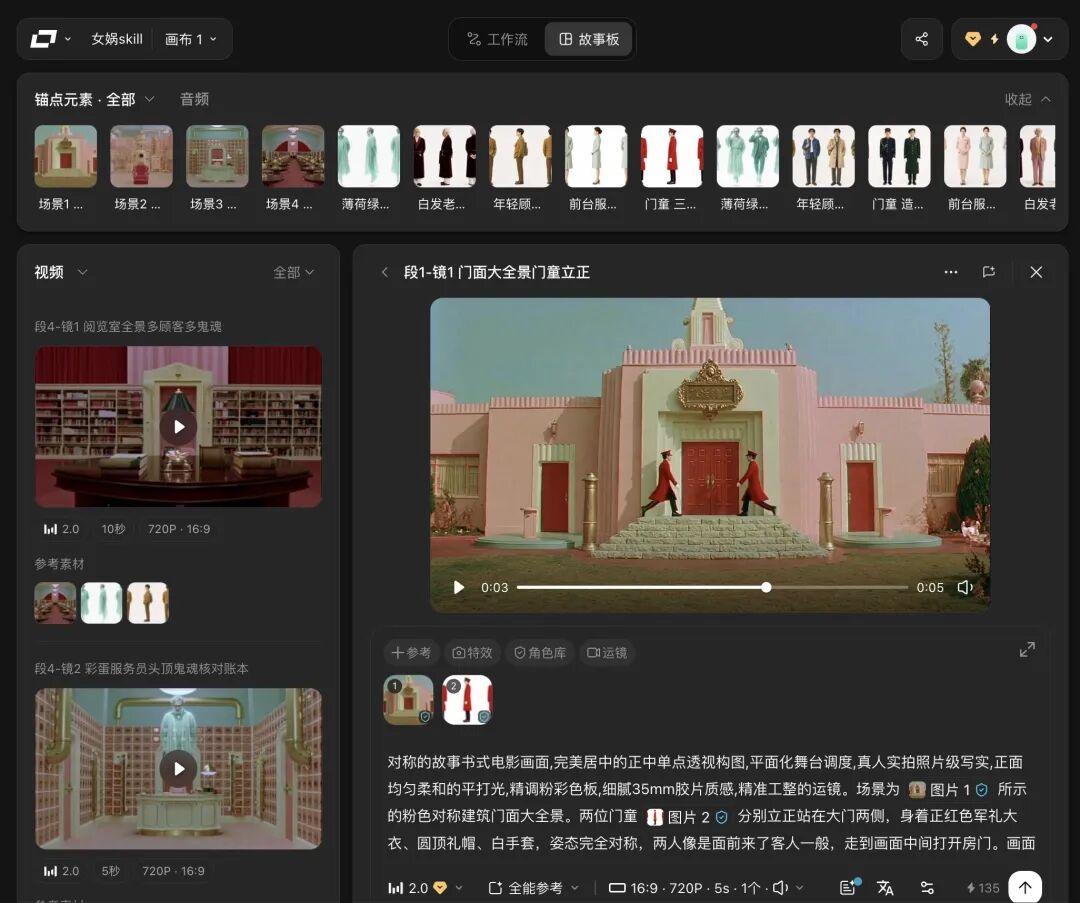Image resolution: width=1080 pixels, height=903 pixels.
Task: Select the 场景2 anchor thumbnail
Action: click(141, 156)
